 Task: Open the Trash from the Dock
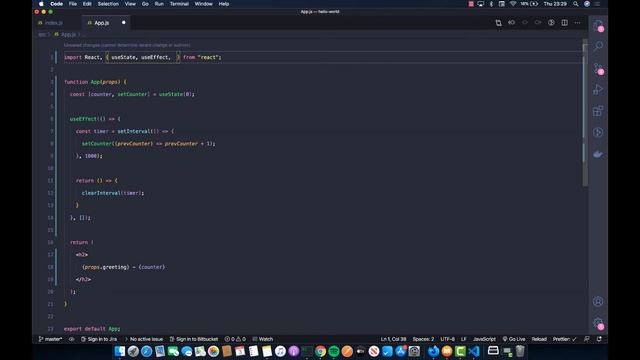(520, 351)
